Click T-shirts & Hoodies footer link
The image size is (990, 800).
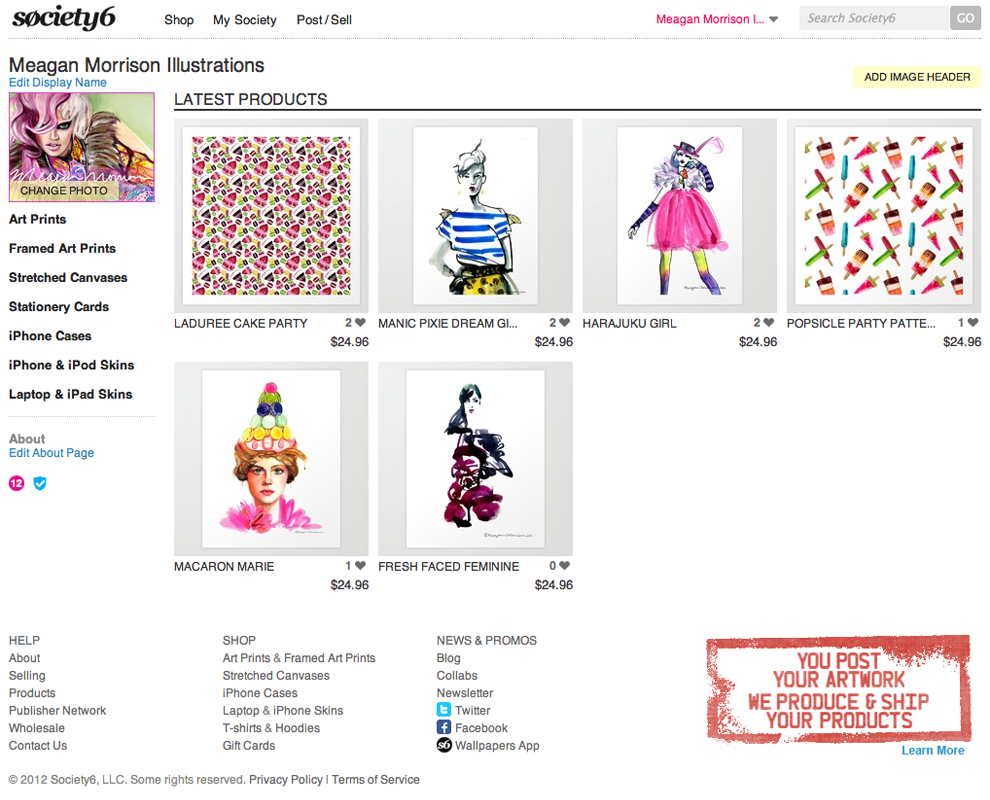(x=271, y=728)
